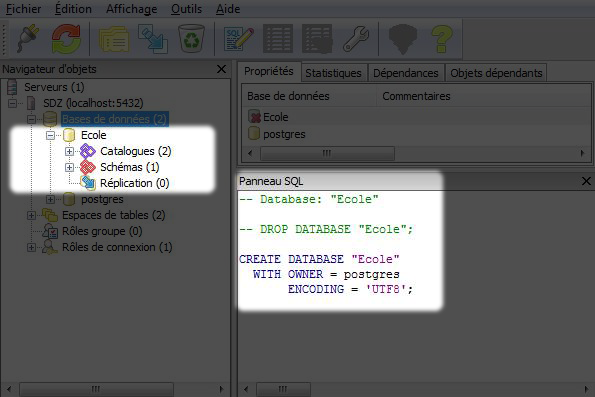Open help with yellow question mark icon

pos(442,39)
